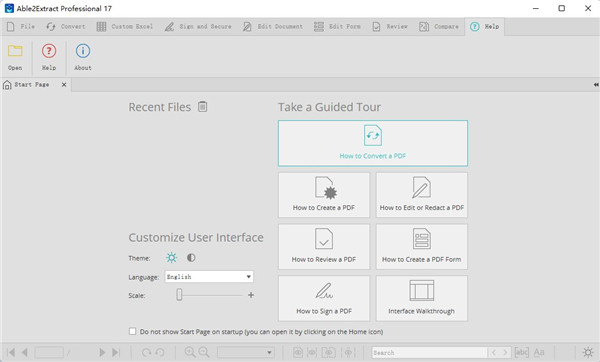The height and width of the screenshot is (362, 600).
Task: Click the second page-view mode icon
Action: pos(312,352)
